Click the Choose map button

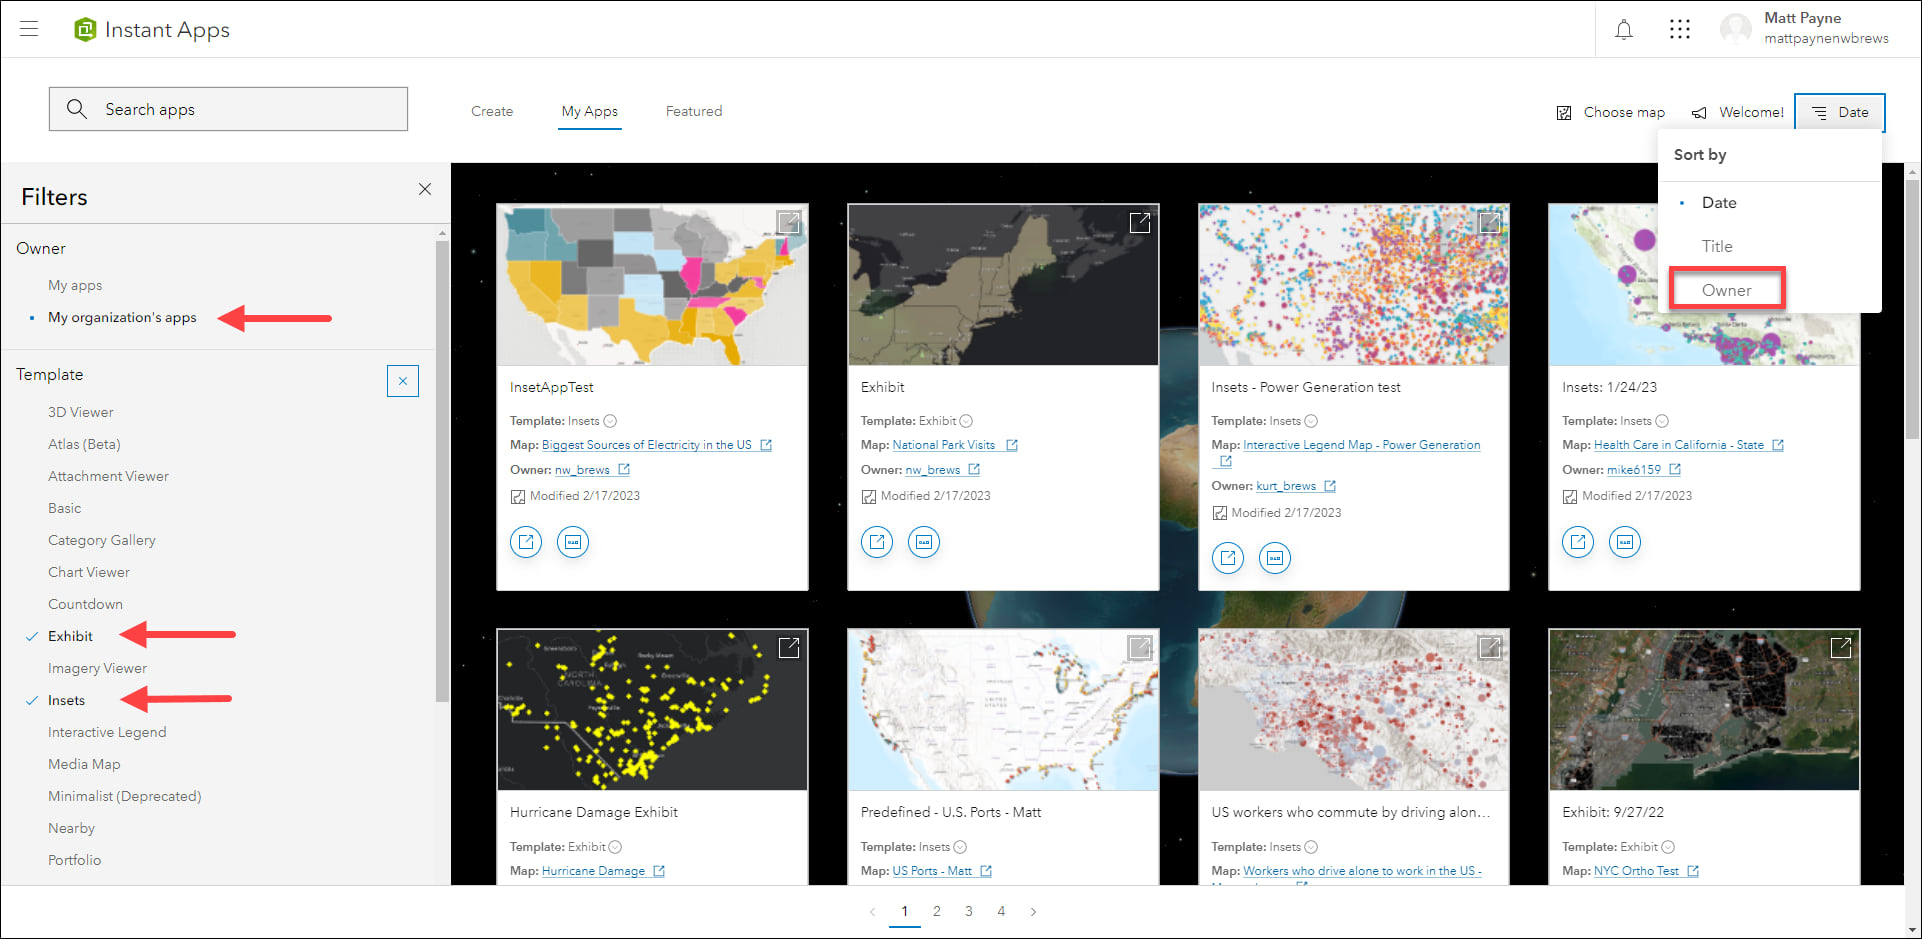tap(1611, 112)
